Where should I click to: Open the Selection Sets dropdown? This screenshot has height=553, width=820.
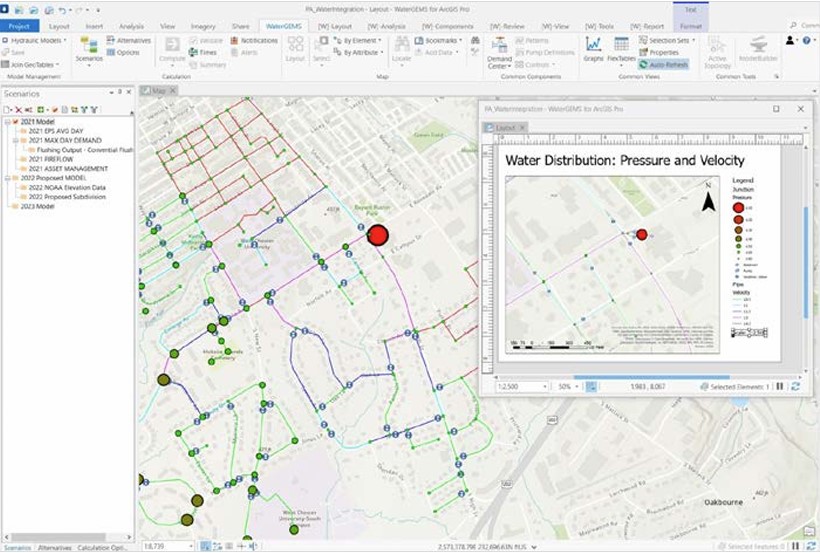tap(667, 40)
